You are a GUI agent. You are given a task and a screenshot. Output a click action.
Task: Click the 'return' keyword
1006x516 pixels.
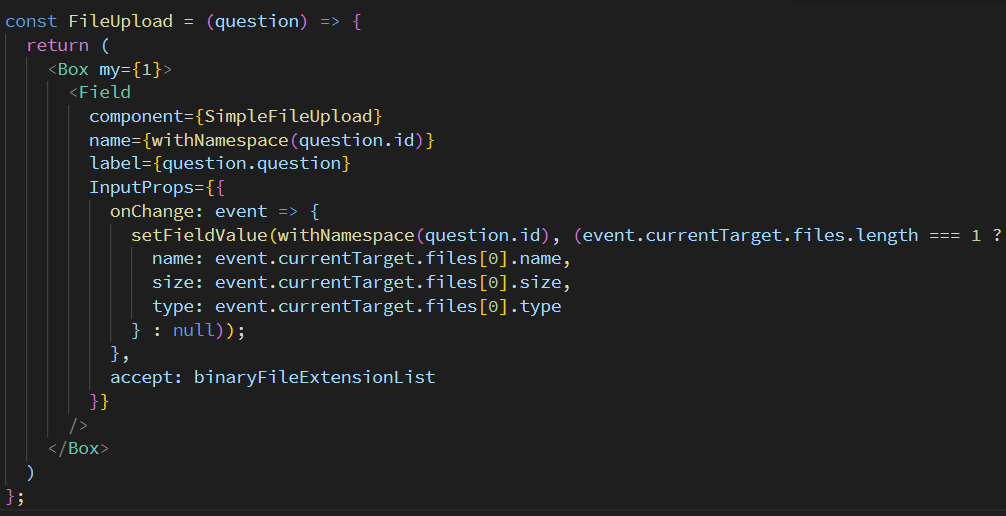click(x=57, y=45)
